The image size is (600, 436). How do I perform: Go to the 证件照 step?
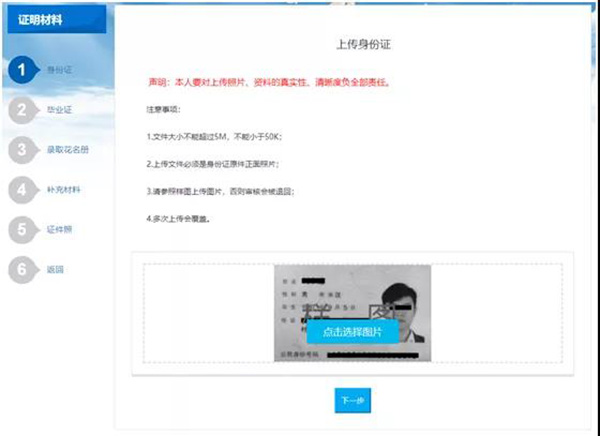coord(59,230)
